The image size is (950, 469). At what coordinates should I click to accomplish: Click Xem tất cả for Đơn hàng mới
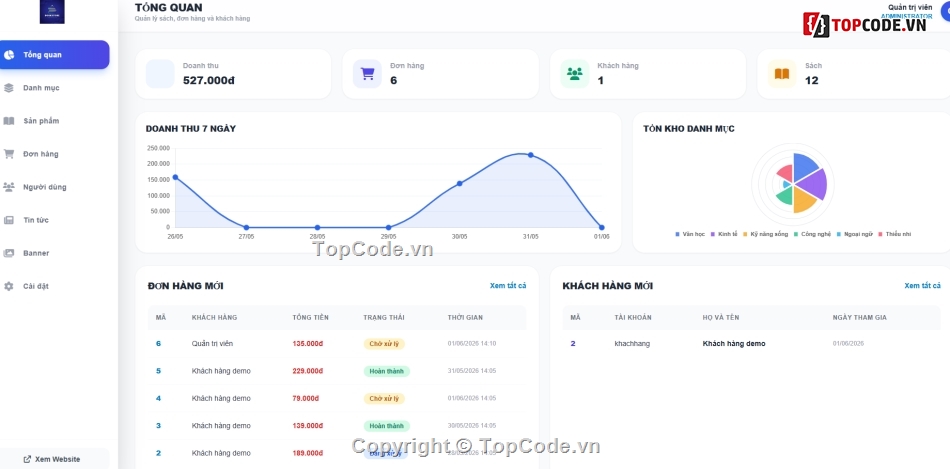coord(508,286)
